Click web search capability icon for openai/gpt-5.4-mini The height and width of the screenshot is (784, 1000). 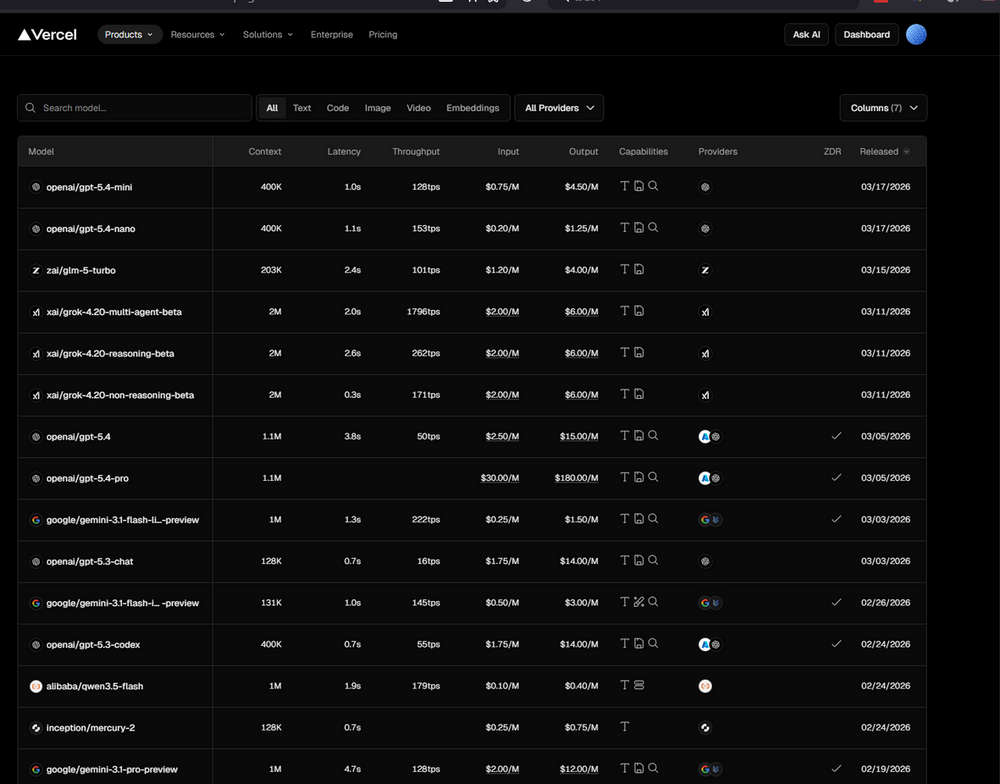pos(653,186)
